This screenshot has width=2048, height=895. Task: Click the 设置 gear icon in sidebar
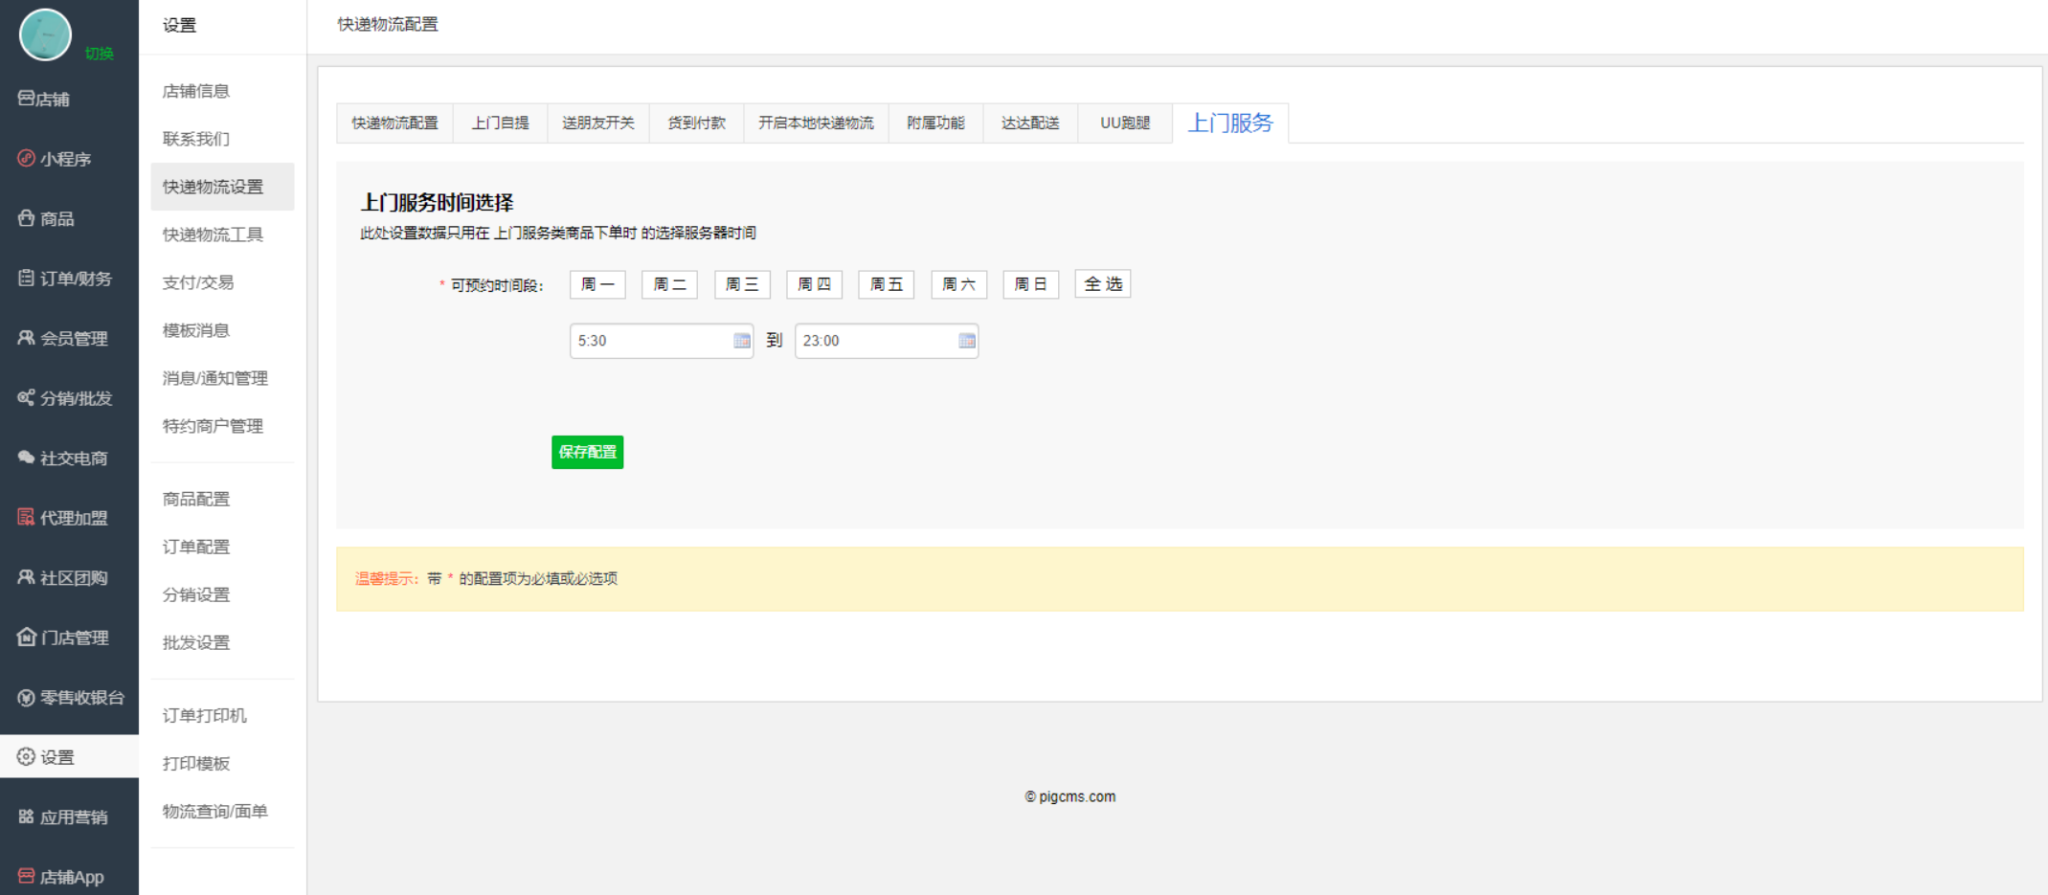pos(26,757)
